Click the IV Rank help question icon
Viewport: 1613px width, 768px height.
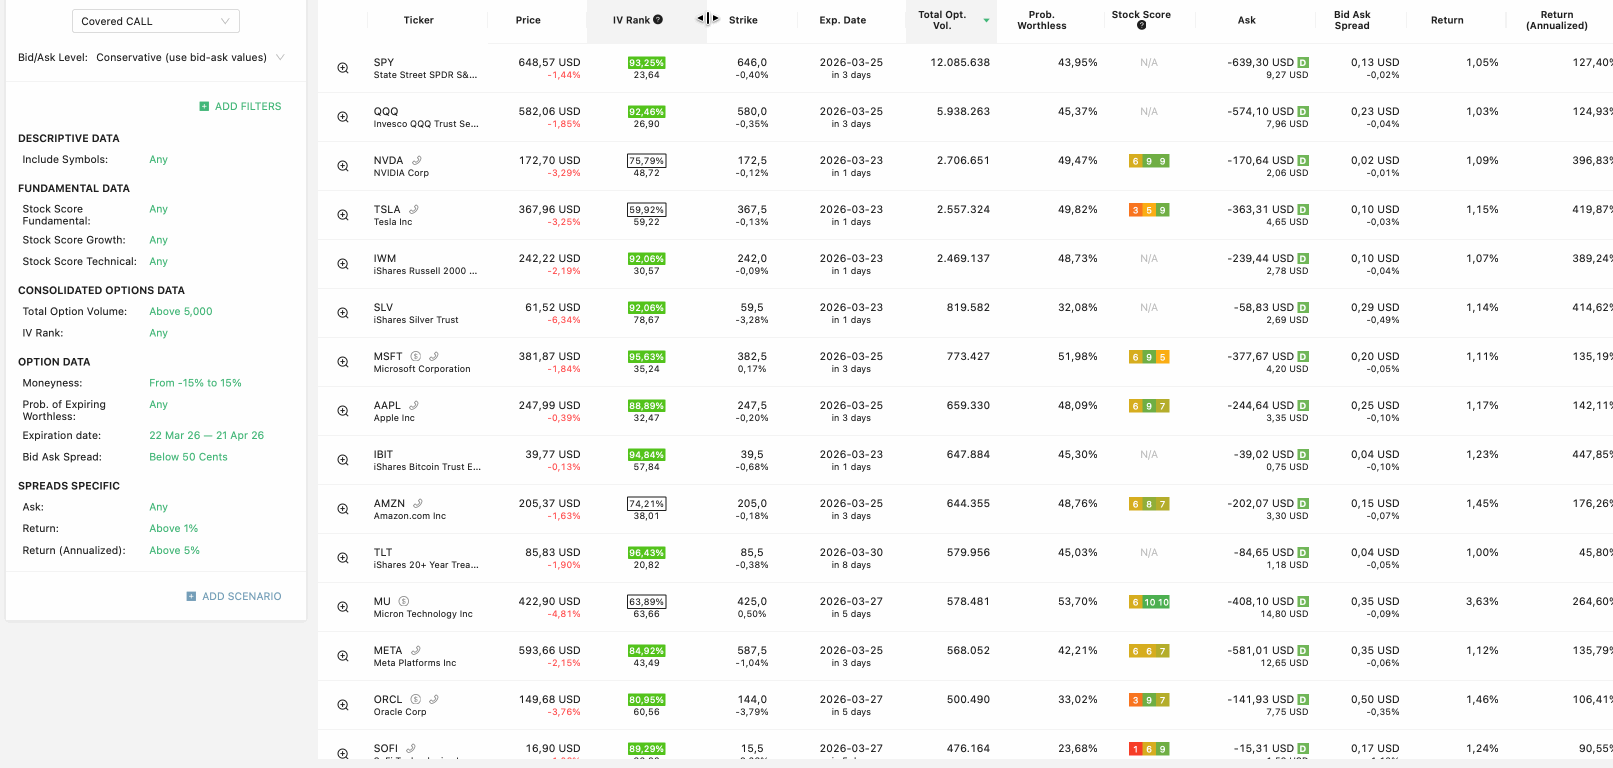[658, 20]
